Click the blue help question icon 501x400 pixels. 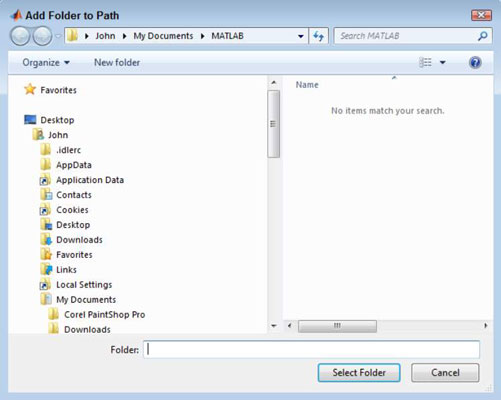(x=475, y=62)
